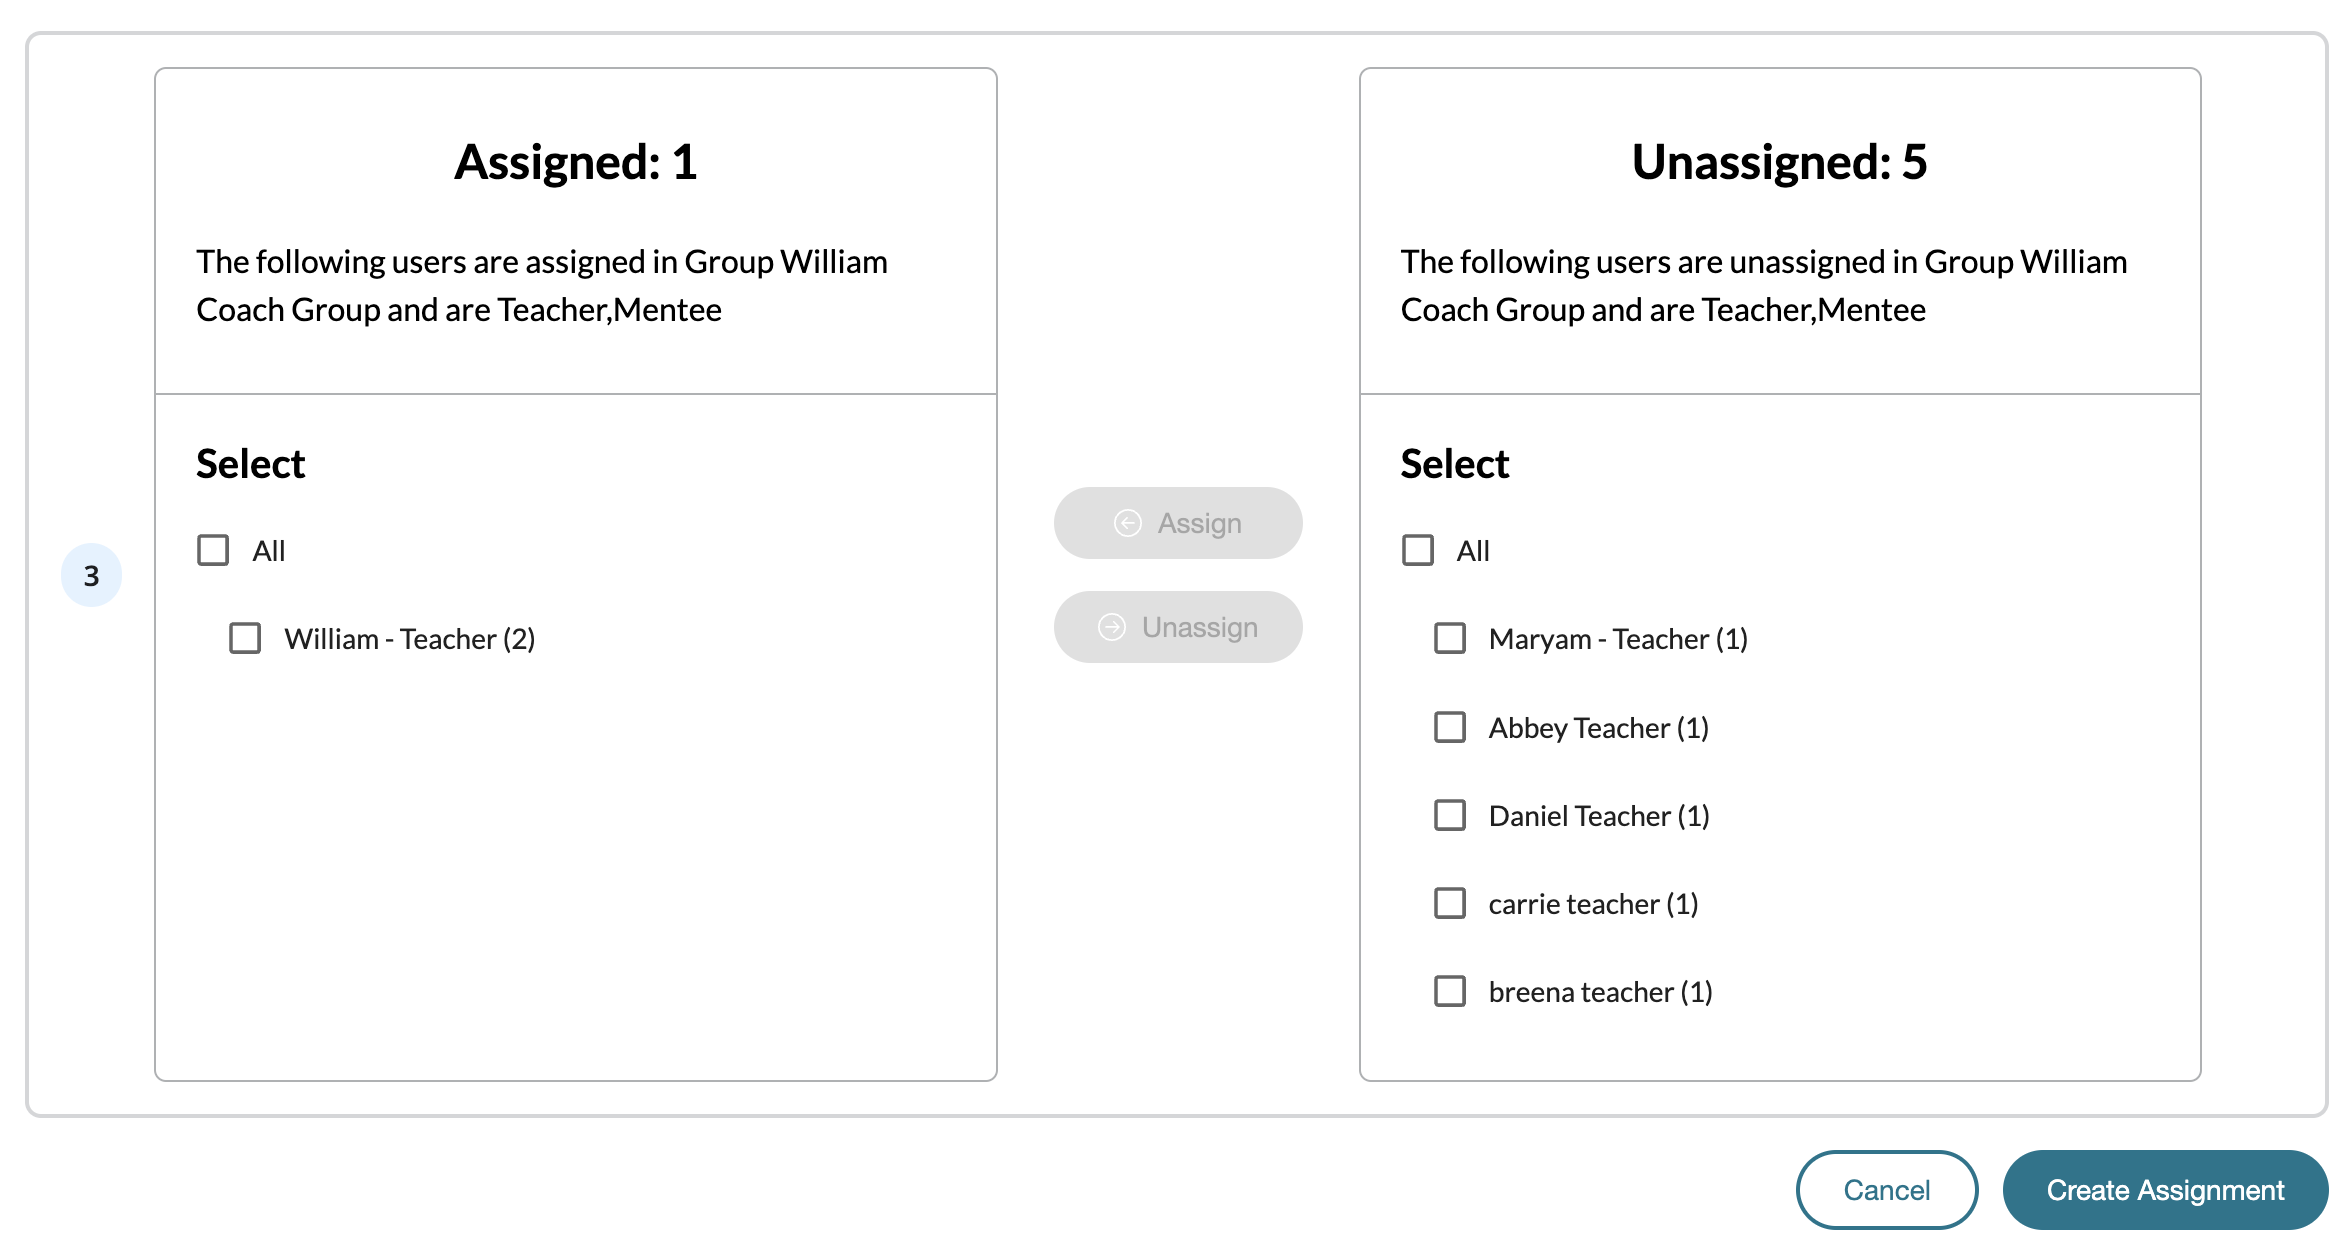Click the "Unassigned: 5" heading
Image resolution: width=2352 pixels, height=1254 pixels.
click(x=1779, y=162)
